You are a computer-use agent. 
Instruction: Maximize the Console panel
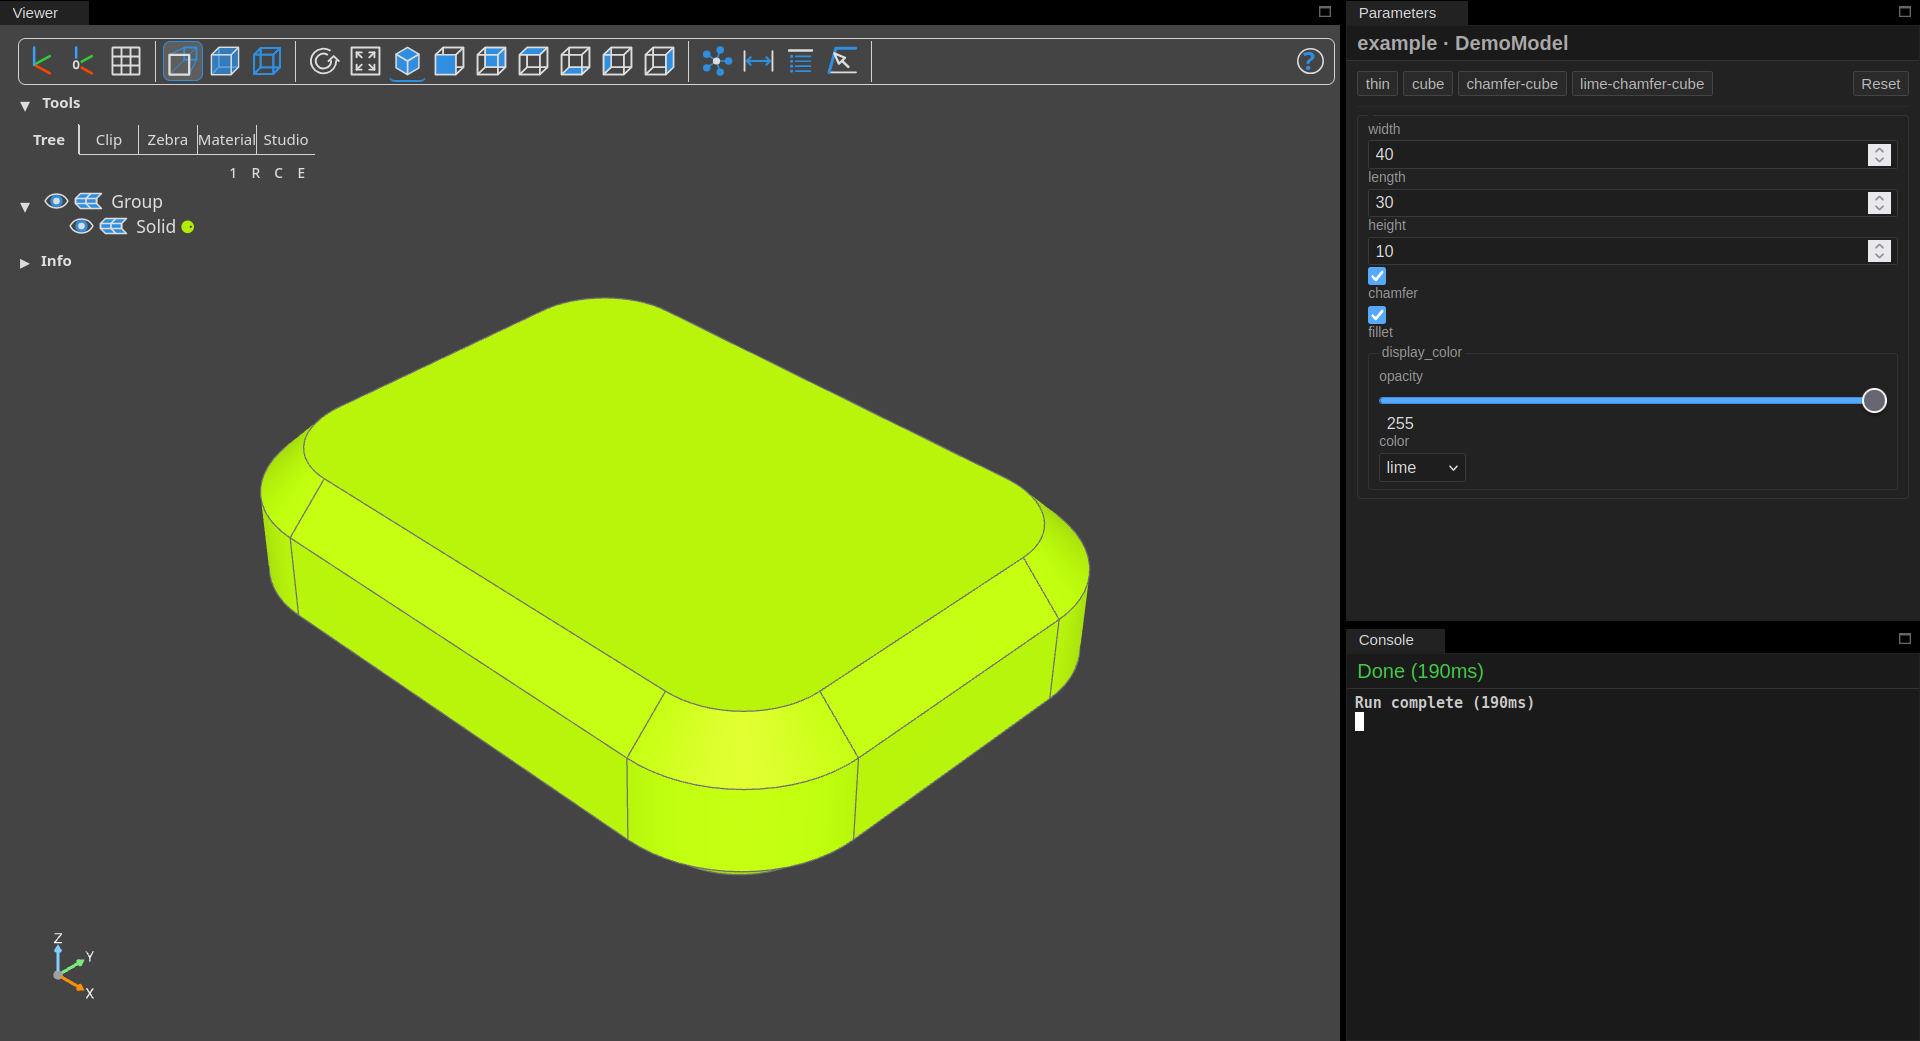click(1905, 639)
